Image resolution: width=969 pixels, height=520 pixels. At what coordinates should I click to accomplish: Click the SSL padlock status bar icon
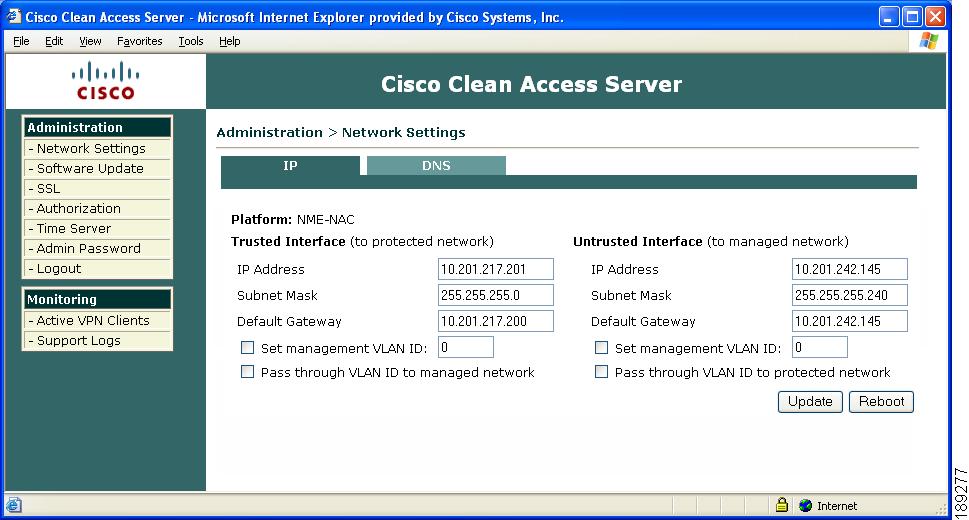782,505
